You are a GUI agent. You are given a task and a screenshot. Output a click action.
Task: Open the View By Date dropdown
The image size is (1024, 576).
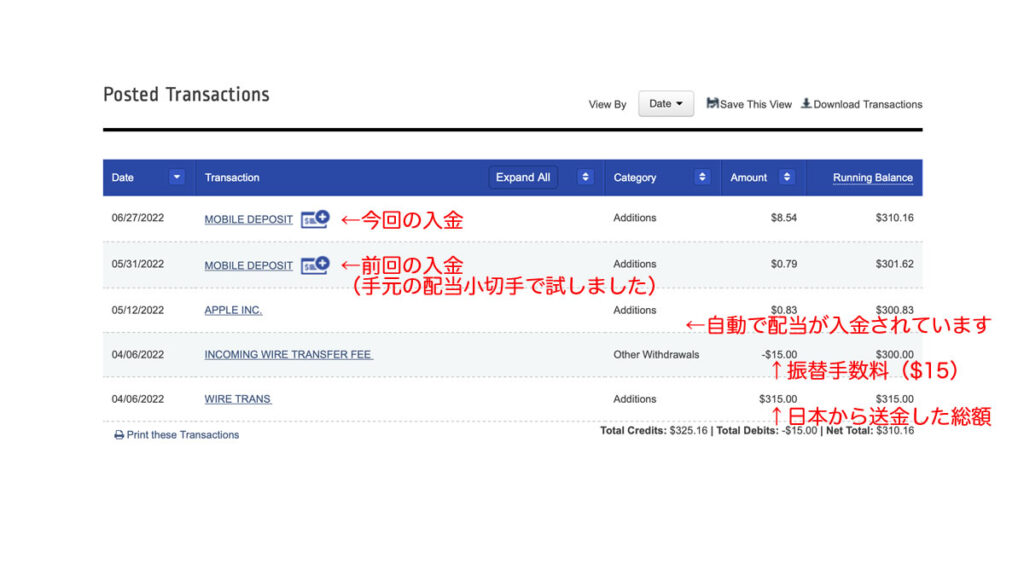coord(665,104)
